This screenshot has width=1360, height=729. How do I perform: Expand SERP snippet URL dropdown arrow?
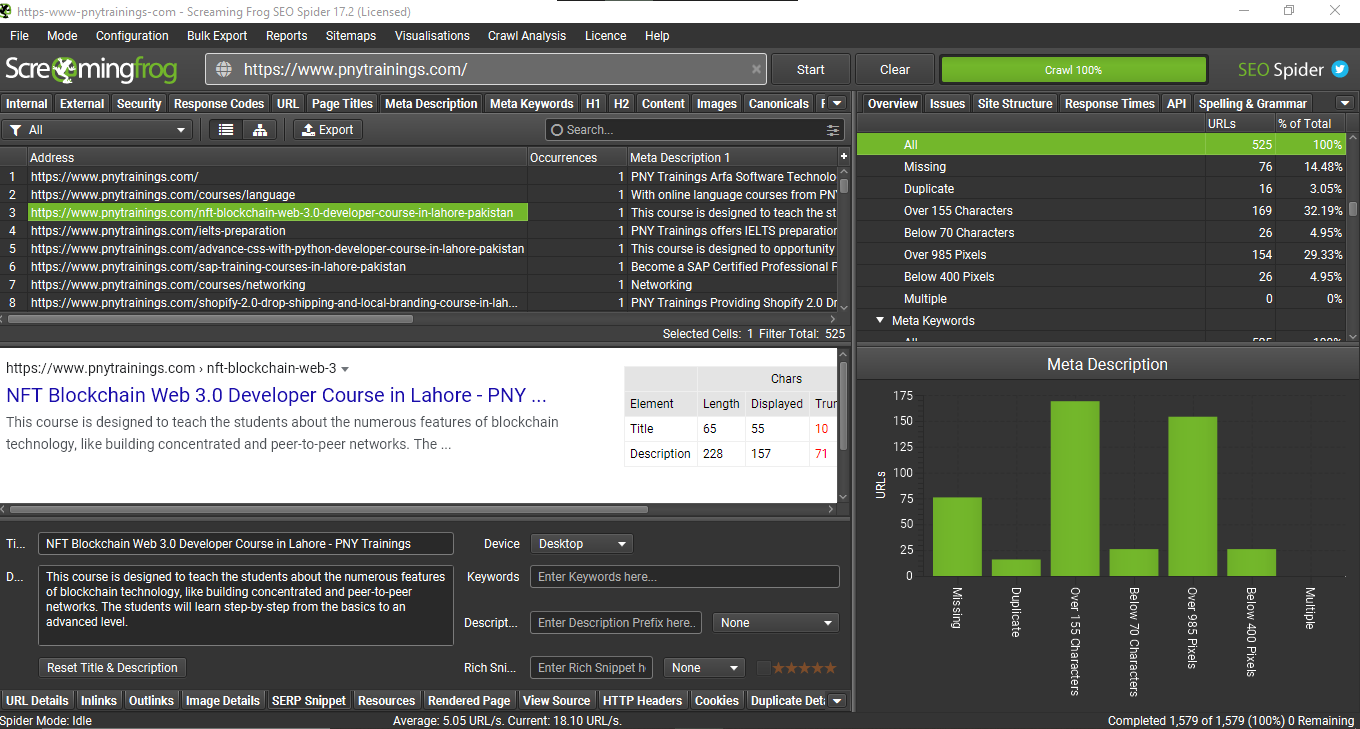(x=345, y=369)
